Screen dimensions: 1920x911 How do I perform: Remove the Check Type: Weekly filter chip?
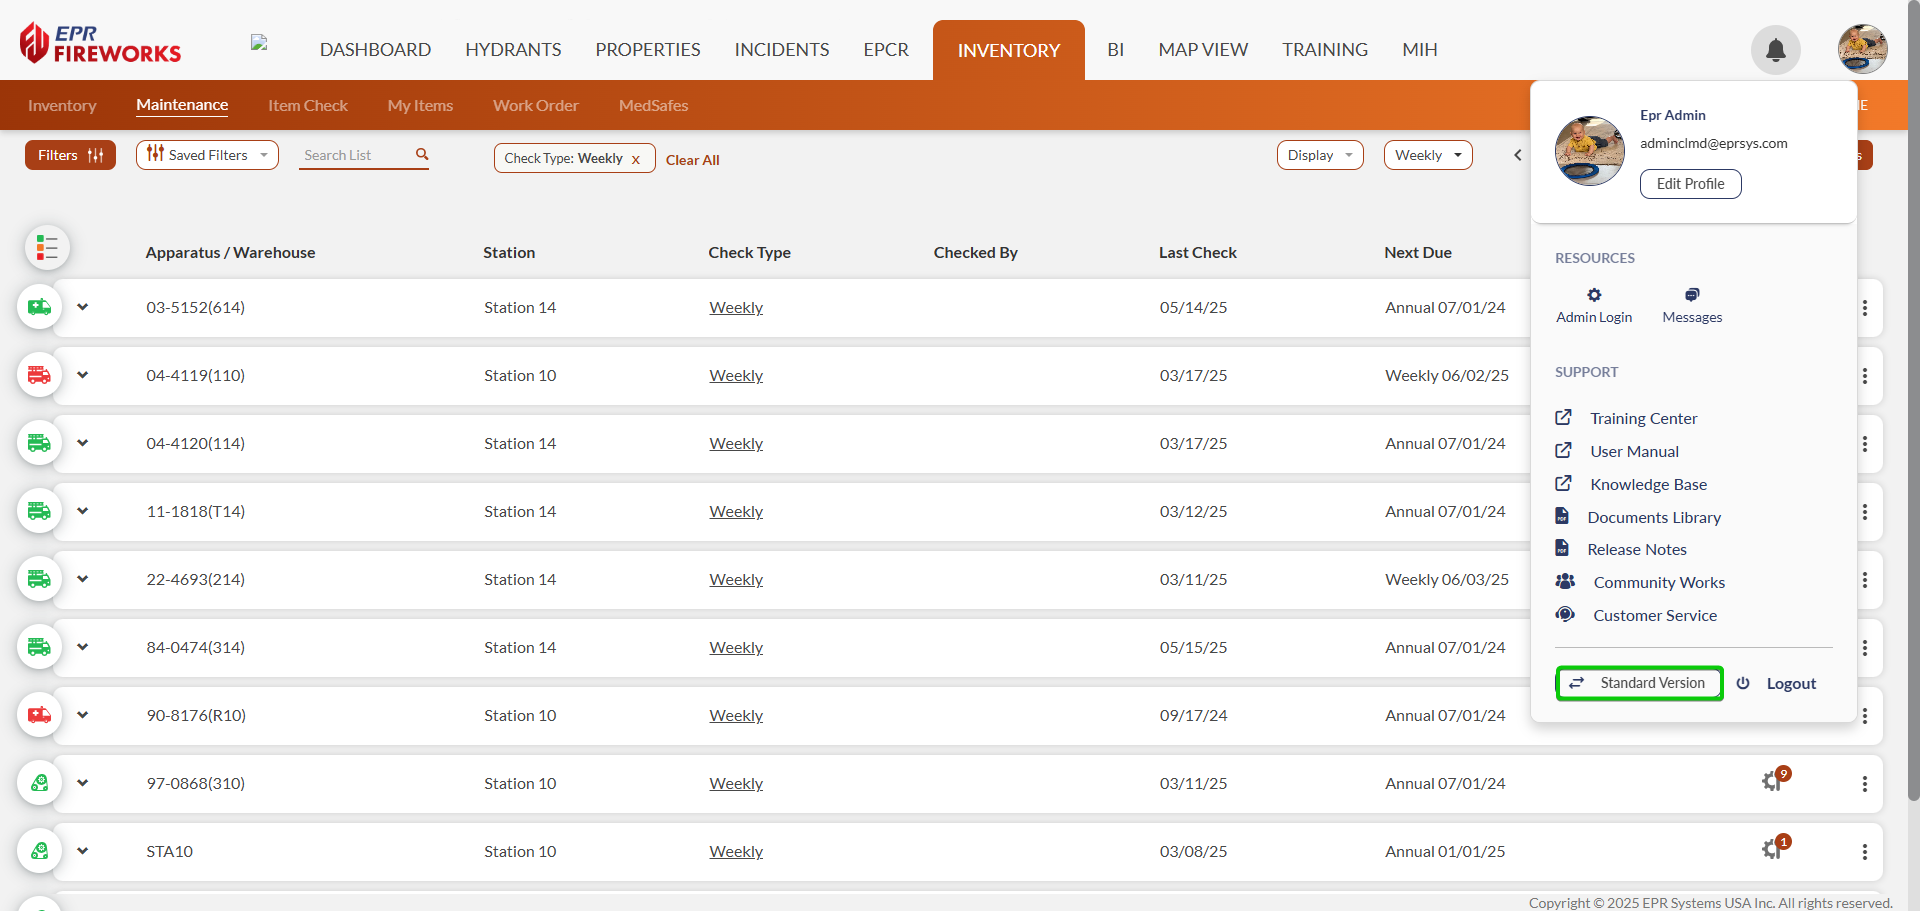pos(635,159)
